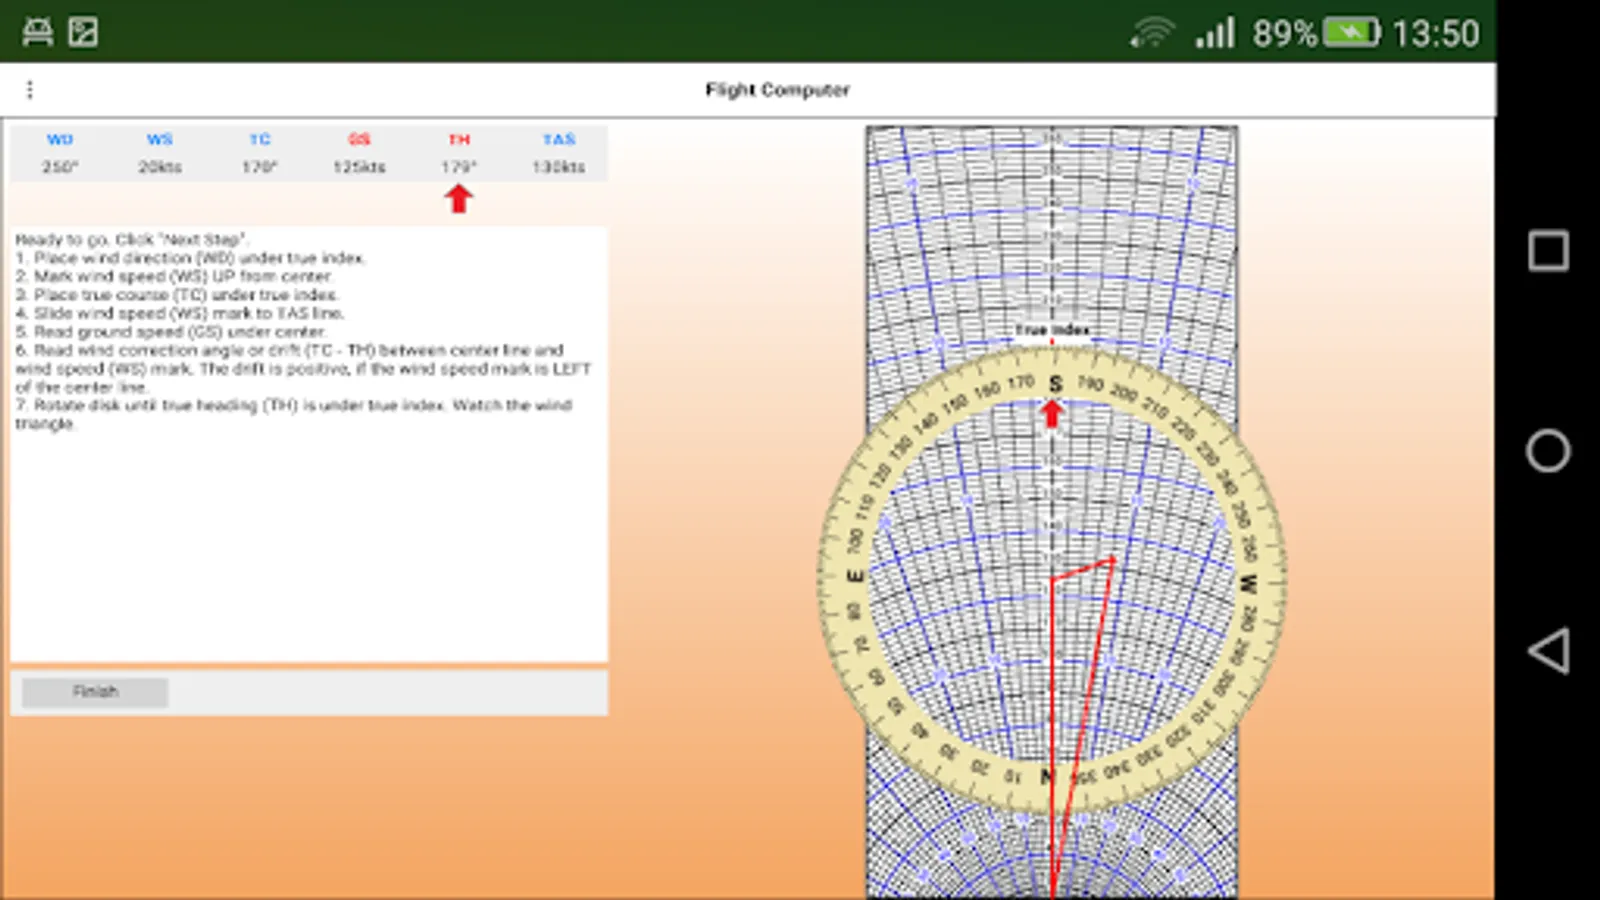The height and width of the screenshot is (900, 1600).
Task: Tap the battery icon in status bar
Action: point(1351,33)
